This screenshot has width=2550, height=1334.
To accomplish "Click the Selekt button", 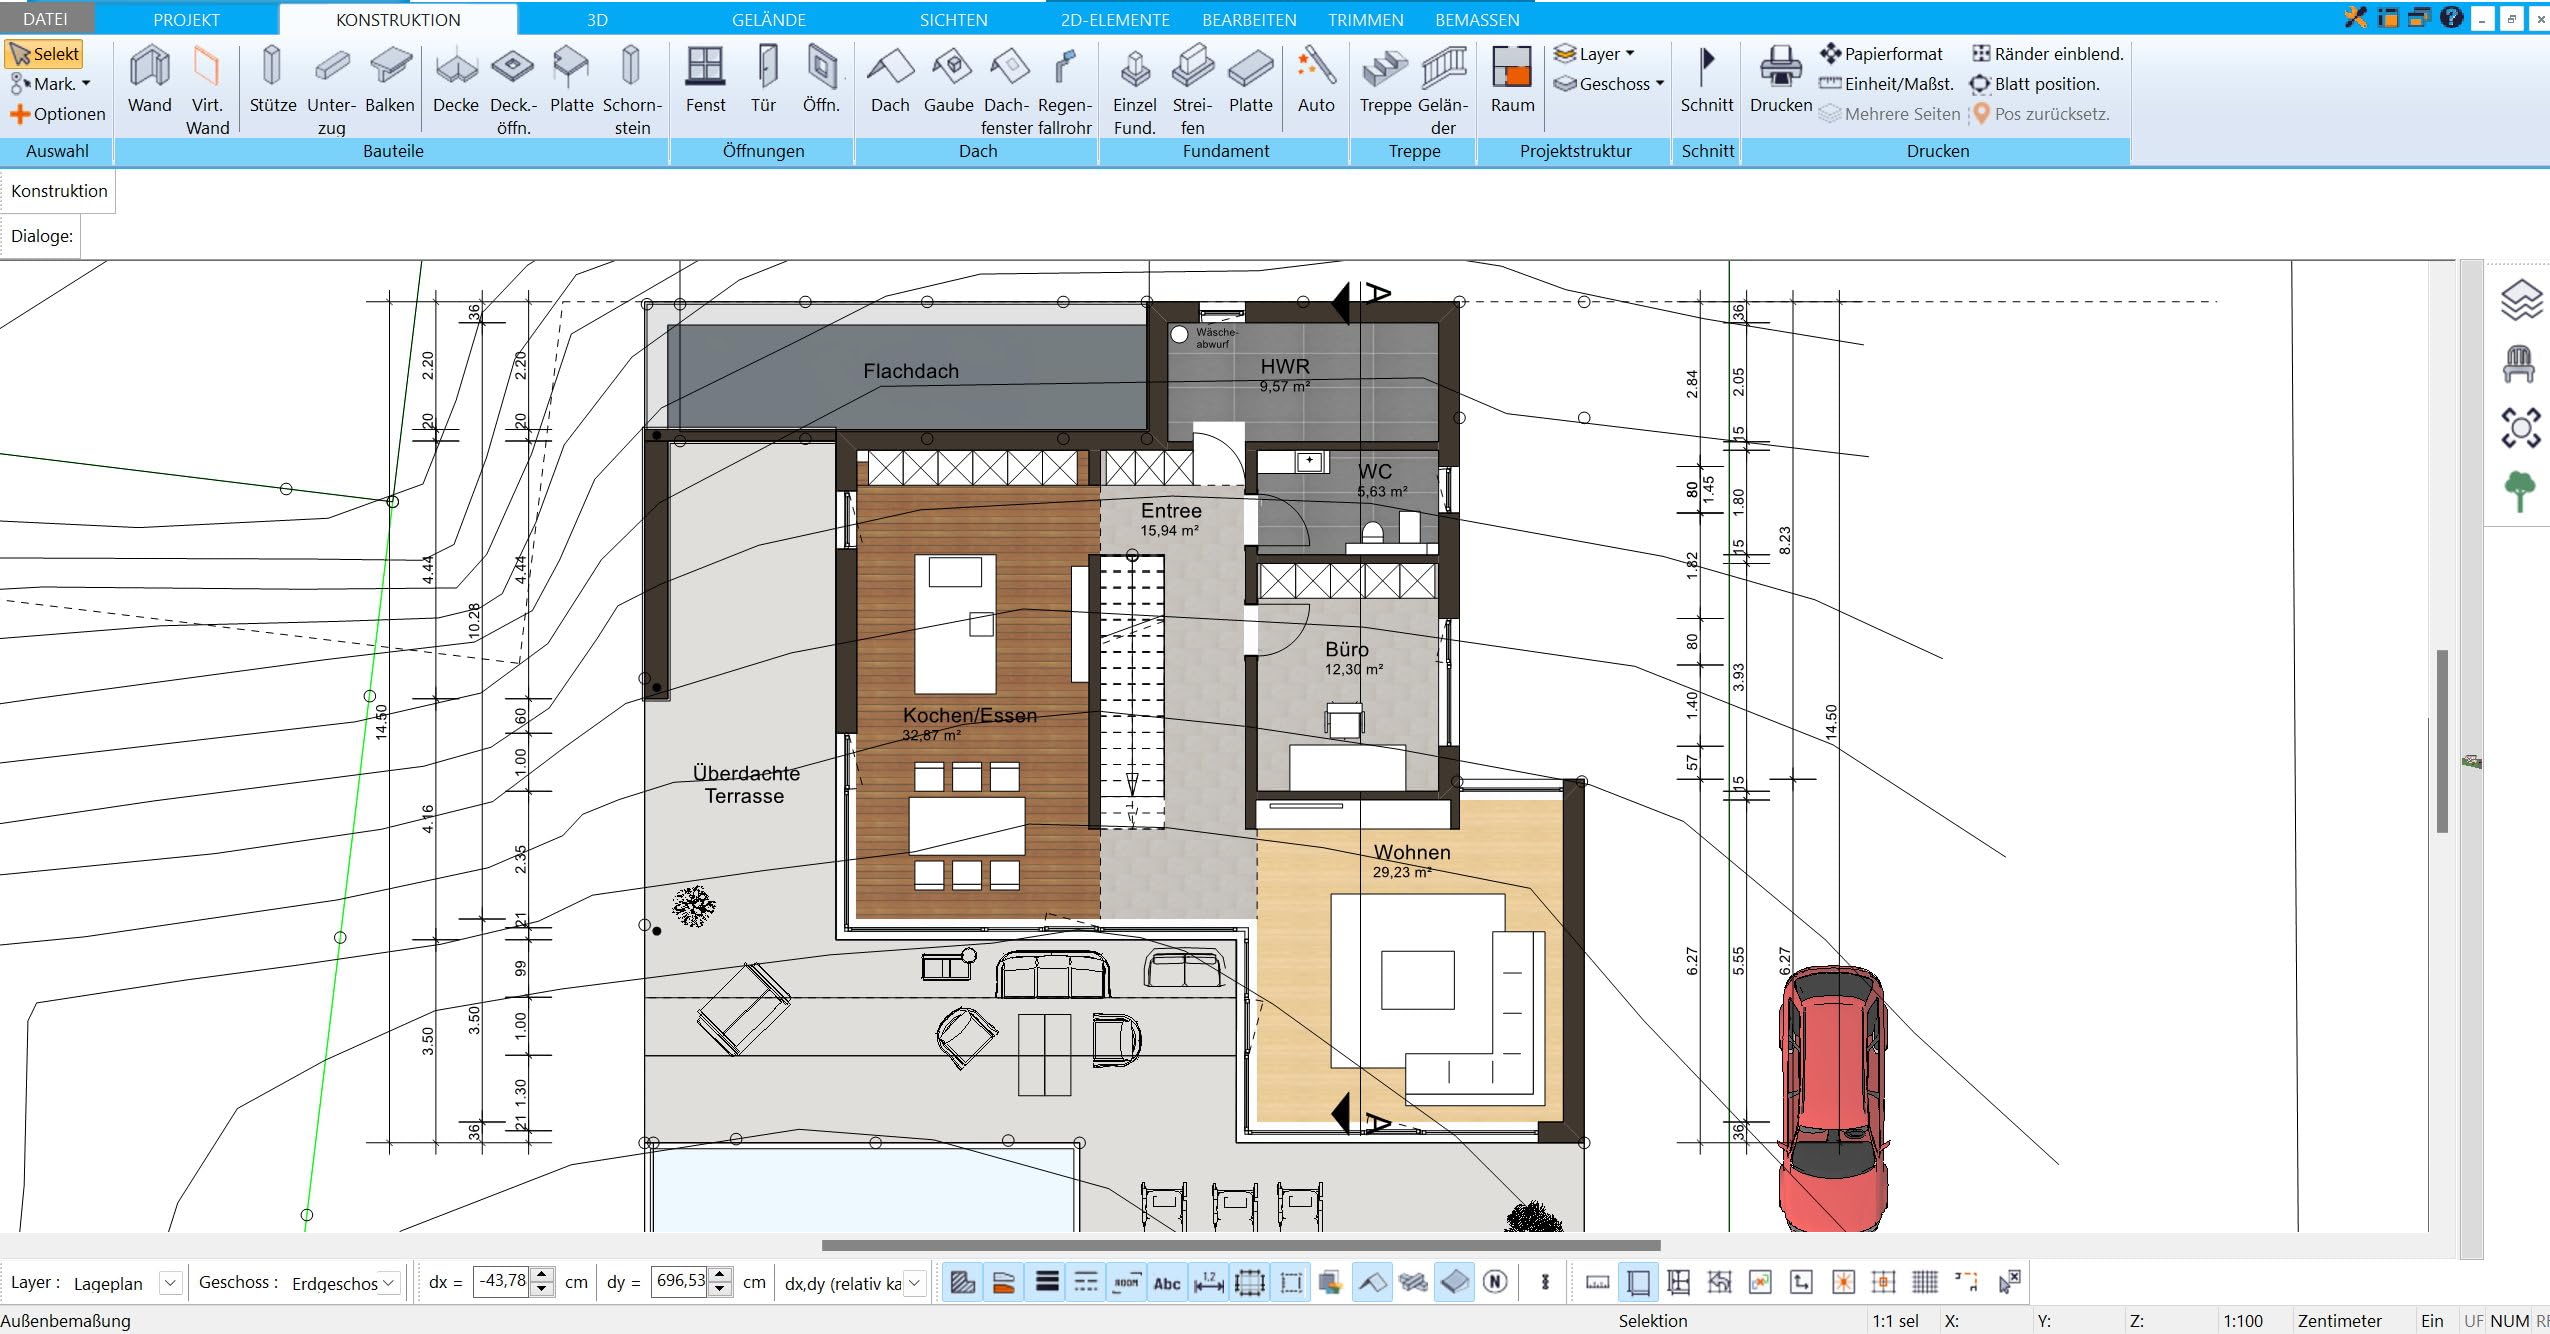I will (x=45, y=54).
